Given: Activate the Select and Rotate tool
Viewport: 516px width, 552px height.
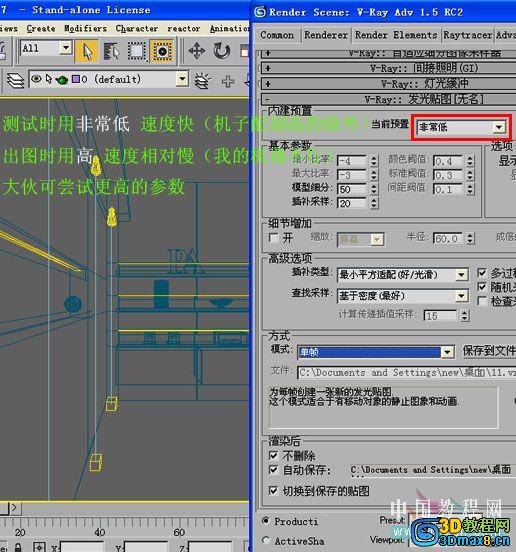Looking at the screenshot, I should (222, 51).
